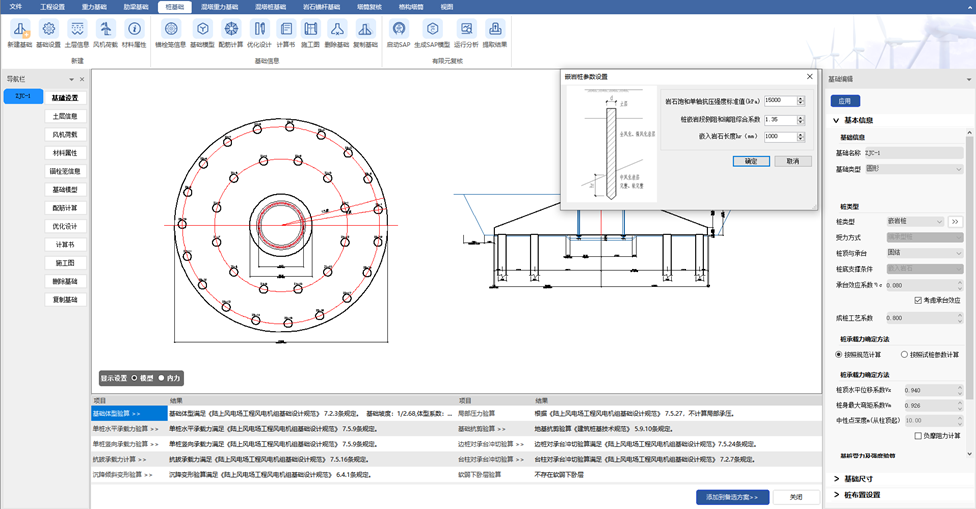Open the 文件 file menu
976x509 pixels.
point(15,6)
